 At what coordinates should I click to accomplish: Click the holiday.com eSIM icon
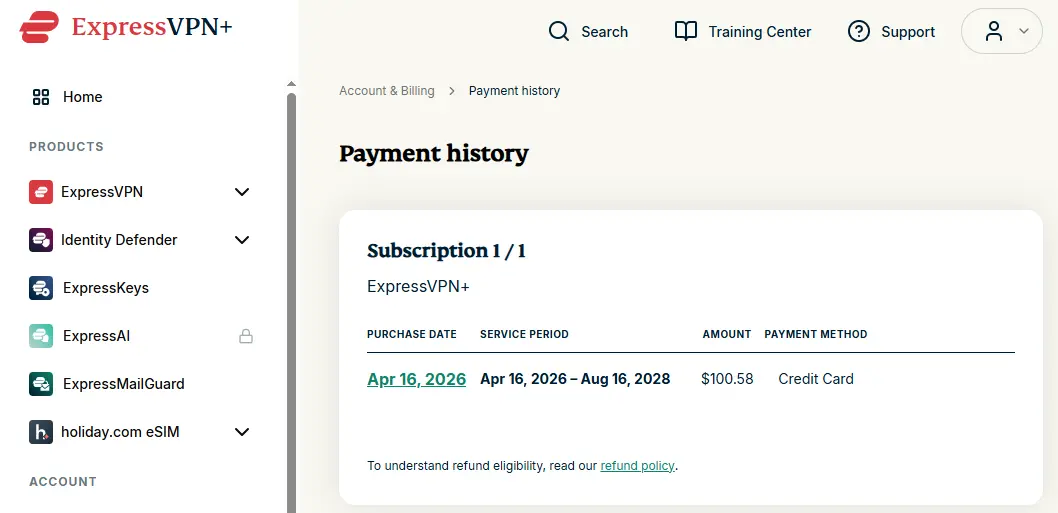41,432
